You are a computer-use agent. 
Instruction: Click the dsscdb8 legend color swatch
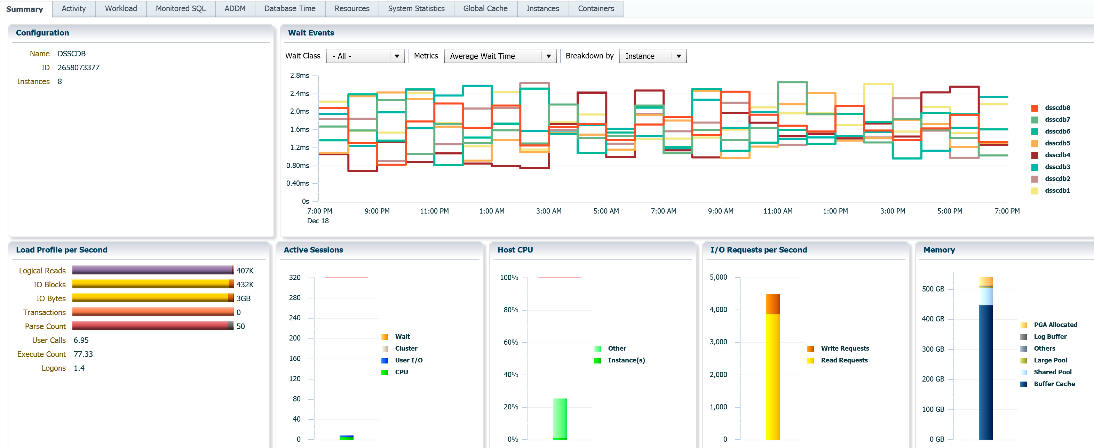[1035, 108]
